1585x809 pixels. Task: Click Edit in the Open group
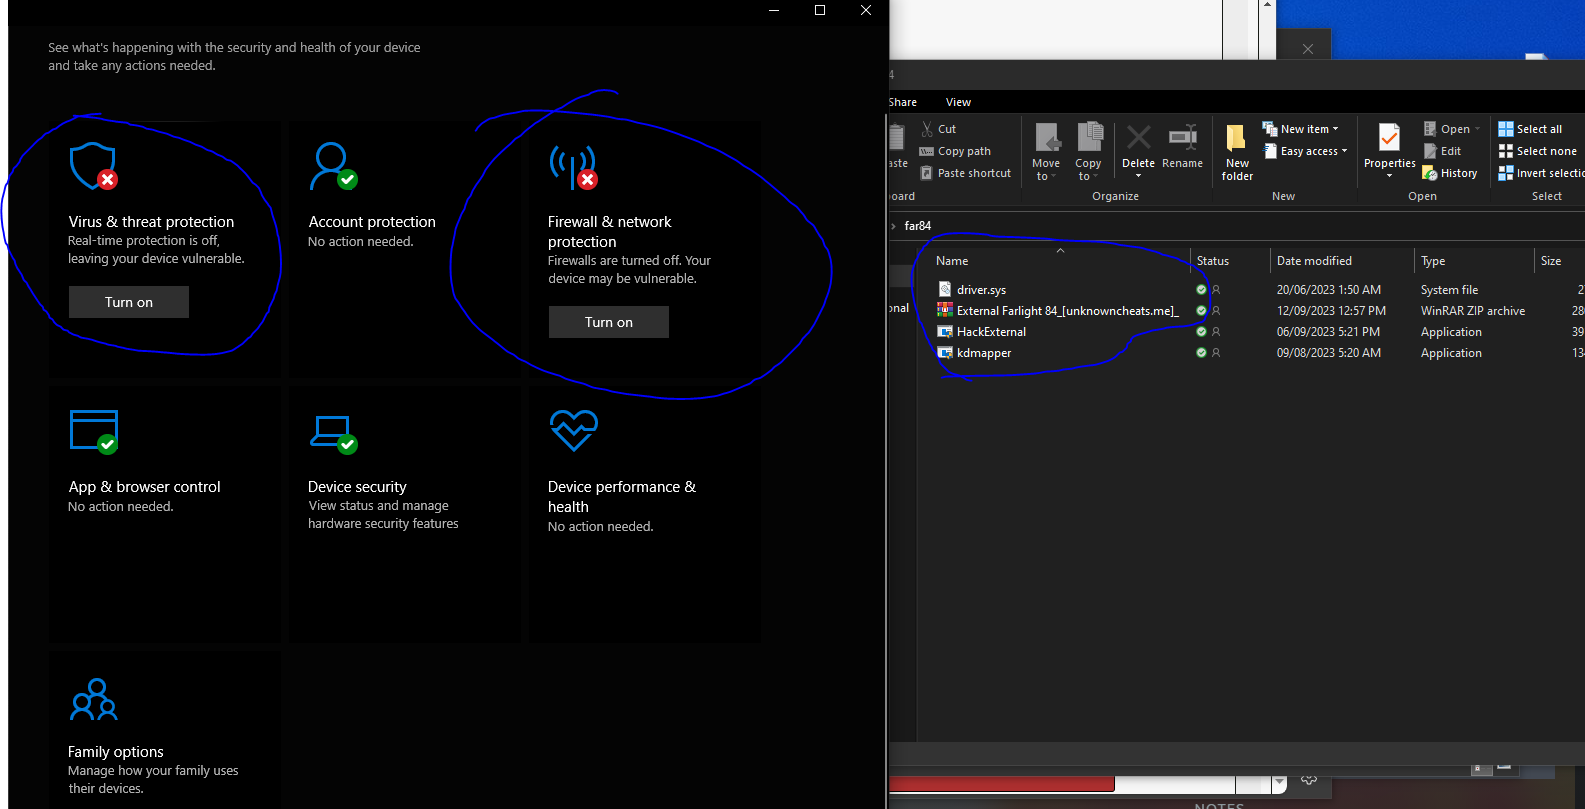(x=1442, y=151)
